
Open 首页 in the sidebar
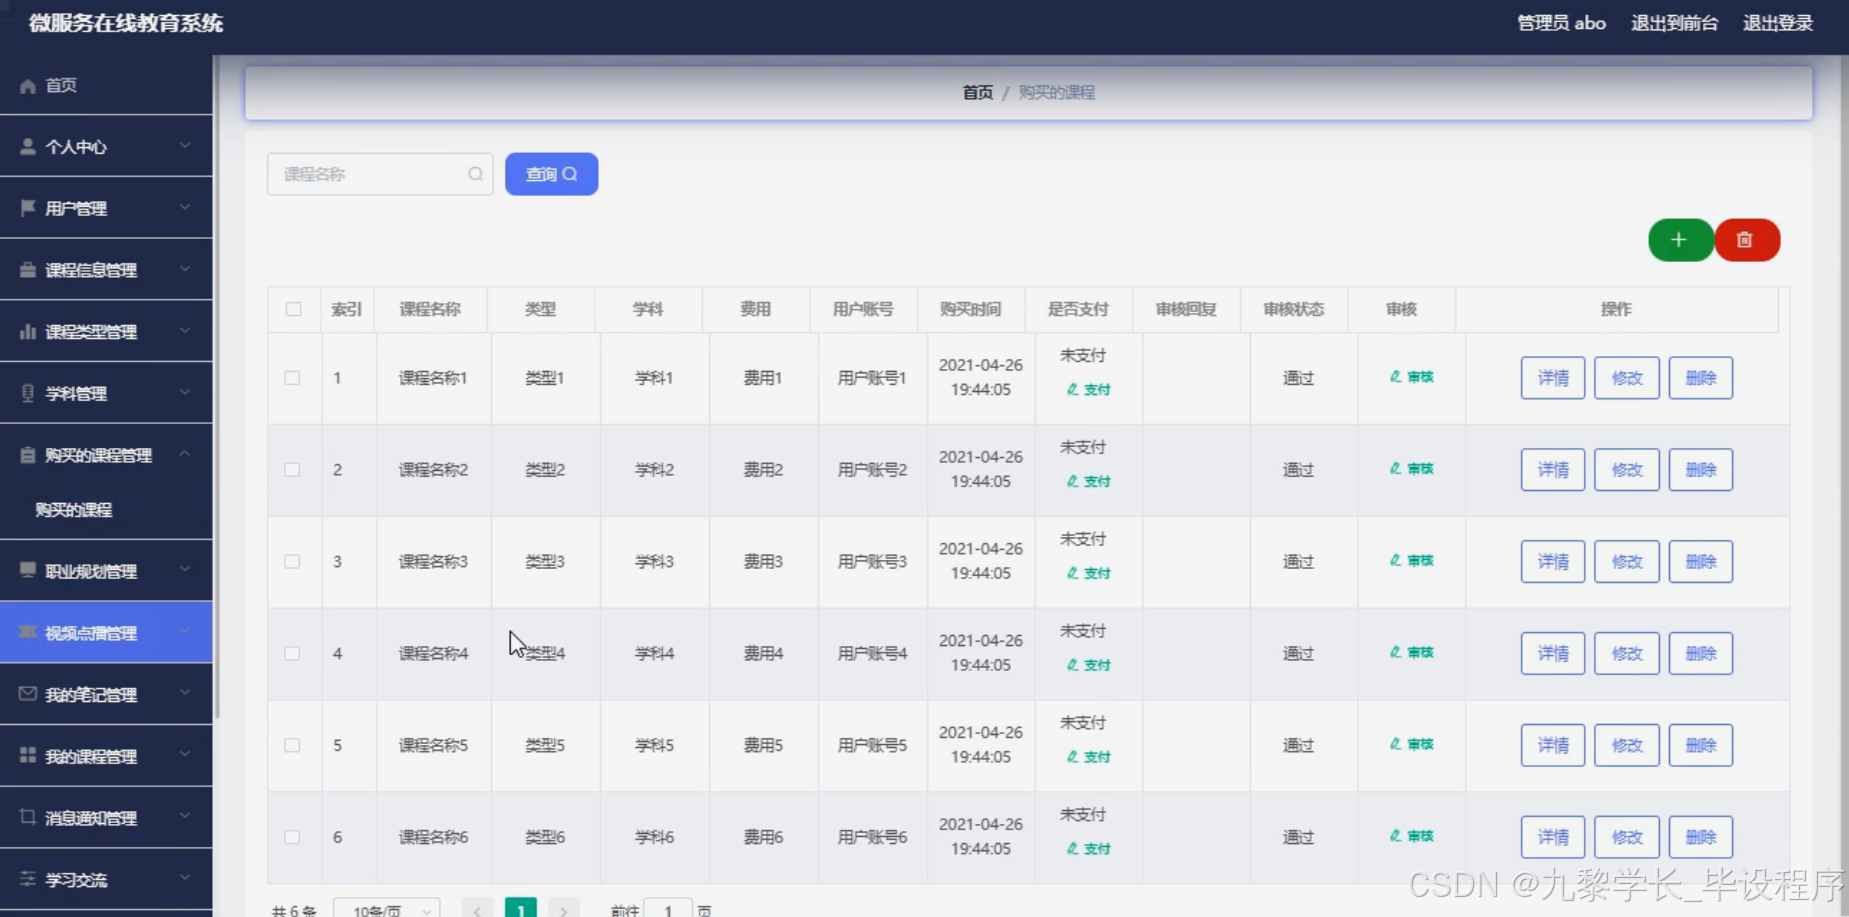(106, 85)
